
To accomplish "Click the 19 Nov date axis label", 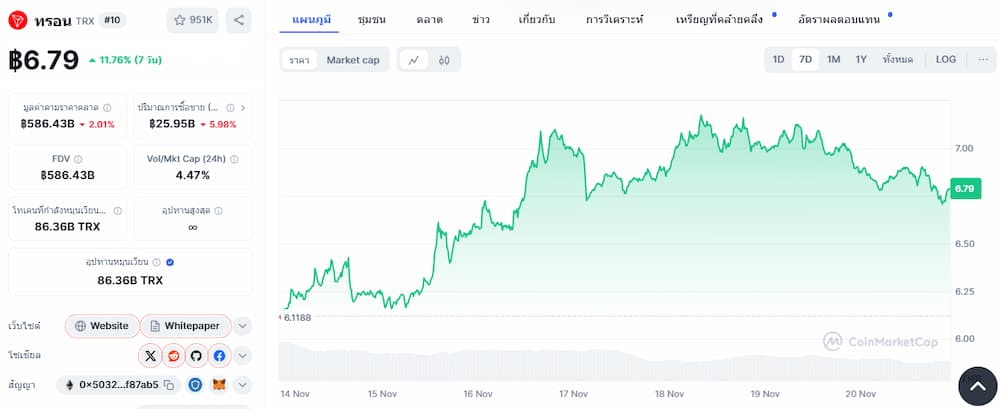I will (764, 394).
